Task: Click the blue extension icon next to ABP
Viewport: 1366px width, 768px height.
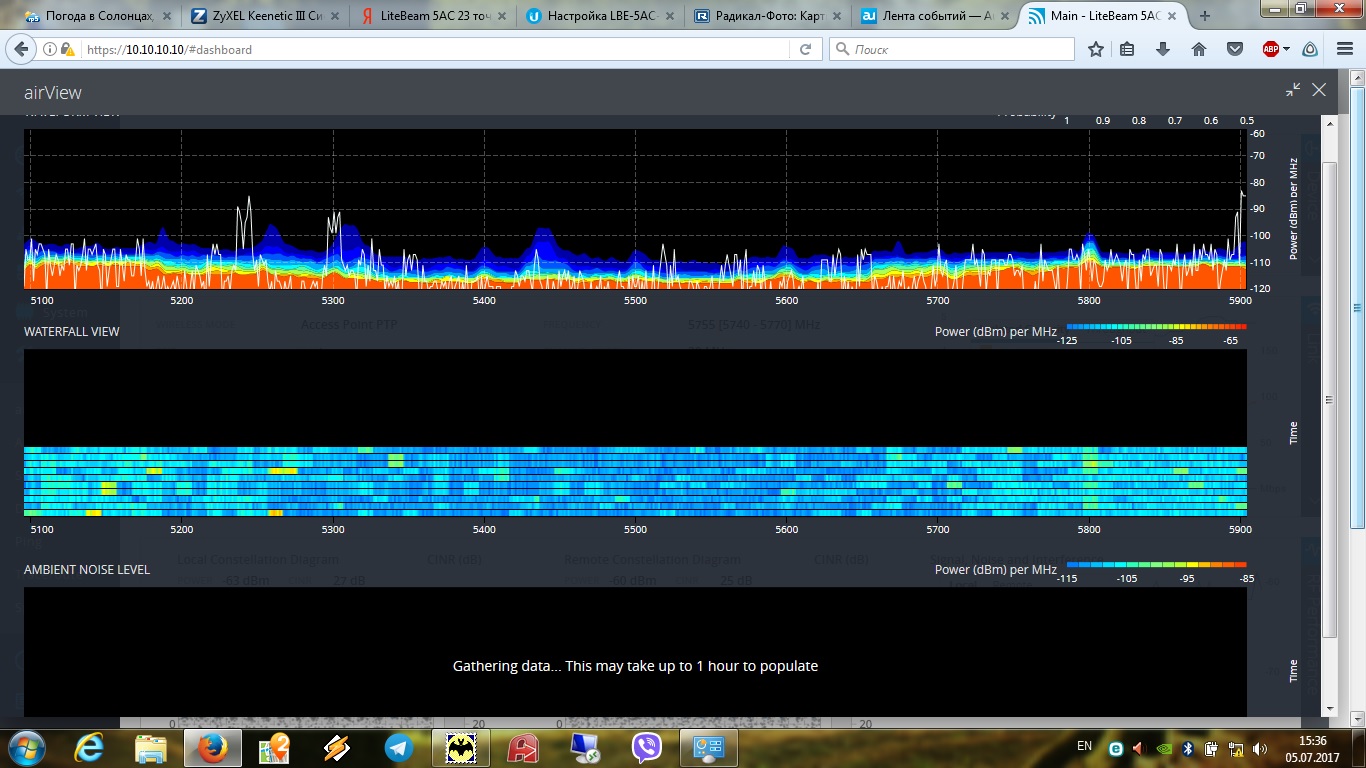Action: [x=1309, y=49]
